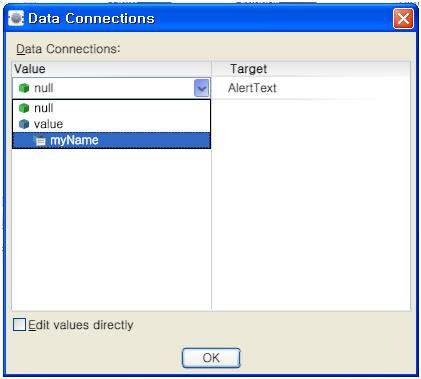Choose myName from the dropdown list

[111, 140]
